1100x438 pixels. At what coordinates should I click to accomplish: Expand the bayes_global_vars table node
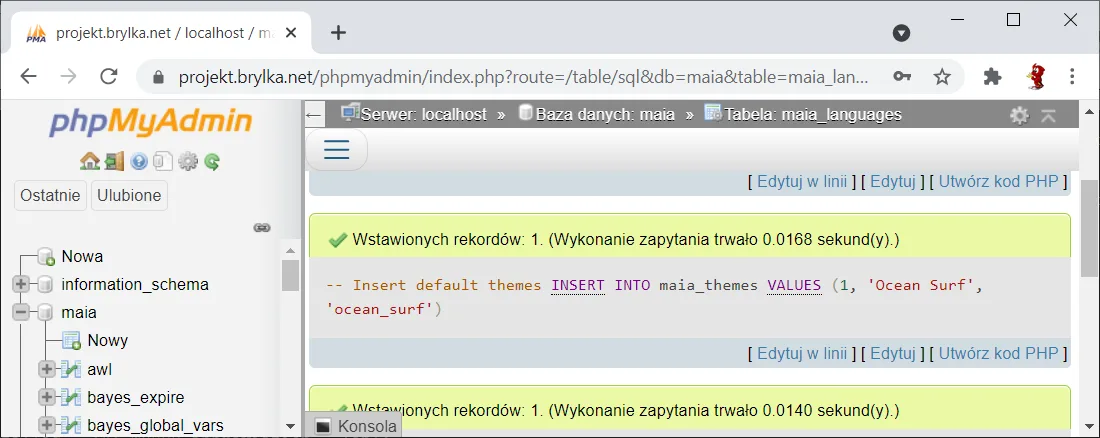tap(47, 425)
